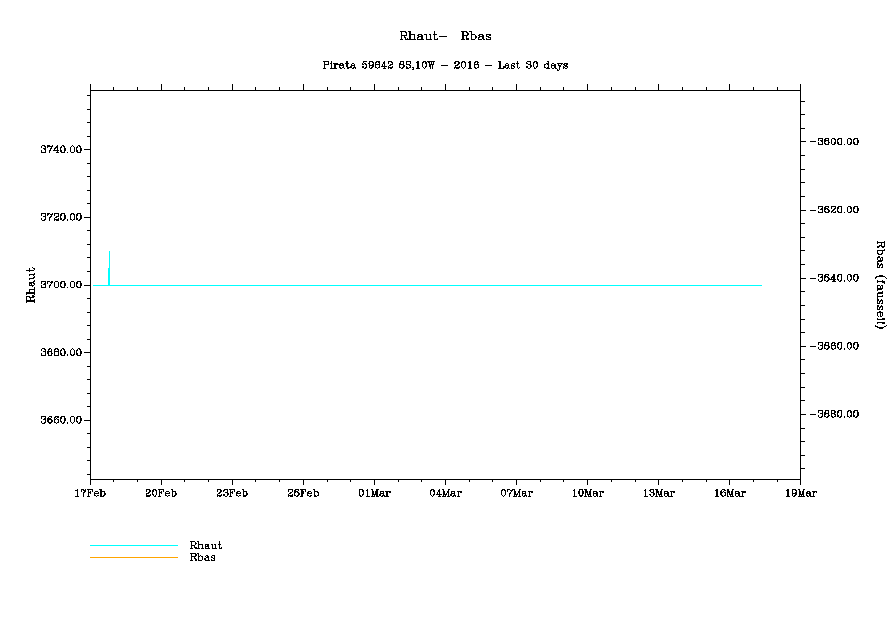Select the 10Mar date tick label
This screenshot has width=891, height=630.
pos(587,493)
